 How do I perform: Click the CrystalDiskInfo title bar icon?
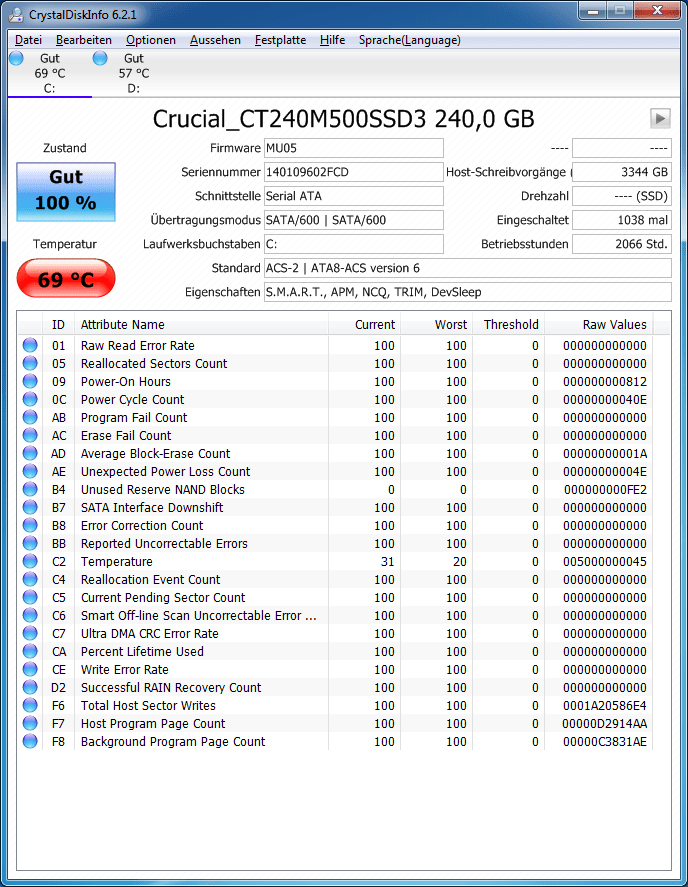click(x=17, y=15)
